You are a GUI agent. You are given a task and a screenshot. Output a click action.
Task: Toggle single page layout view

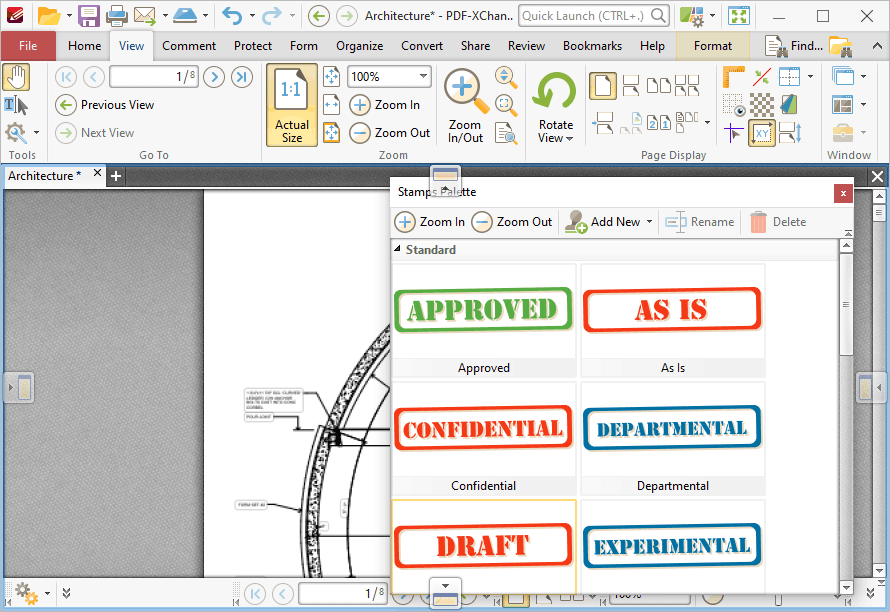[603, 86]
